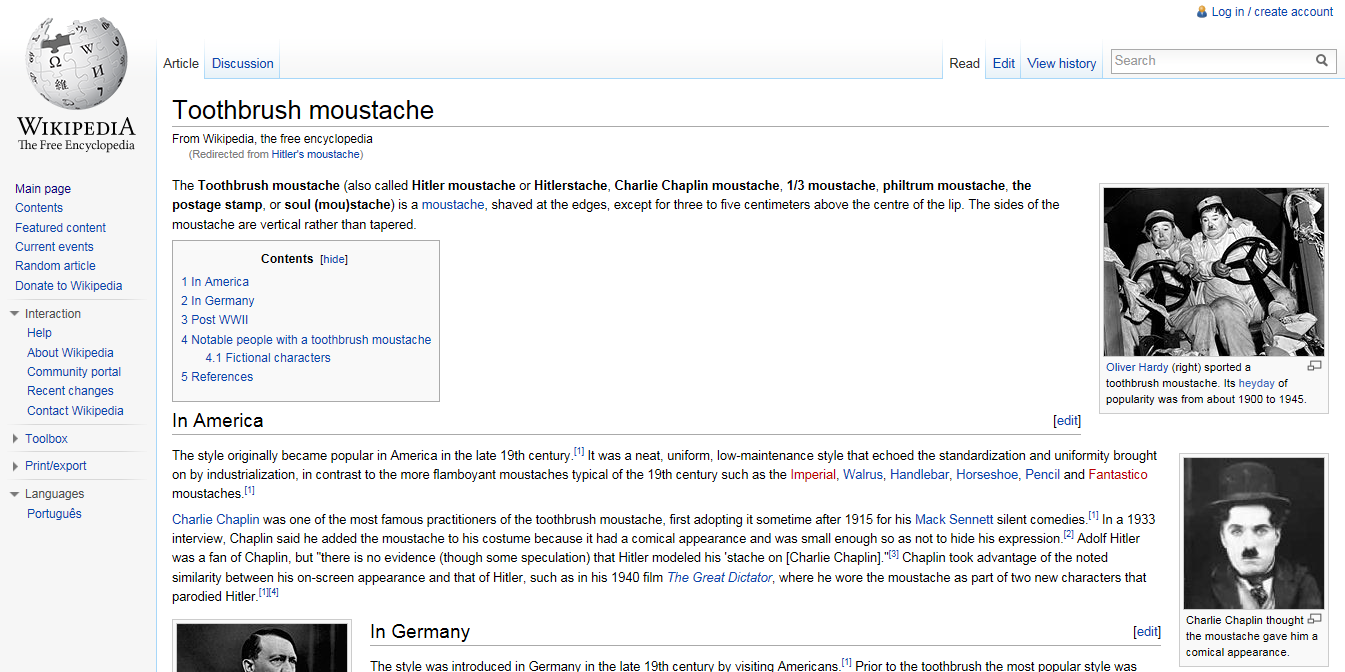
Task: Open the Pencil moustache link
Action: coord(1042,475)
